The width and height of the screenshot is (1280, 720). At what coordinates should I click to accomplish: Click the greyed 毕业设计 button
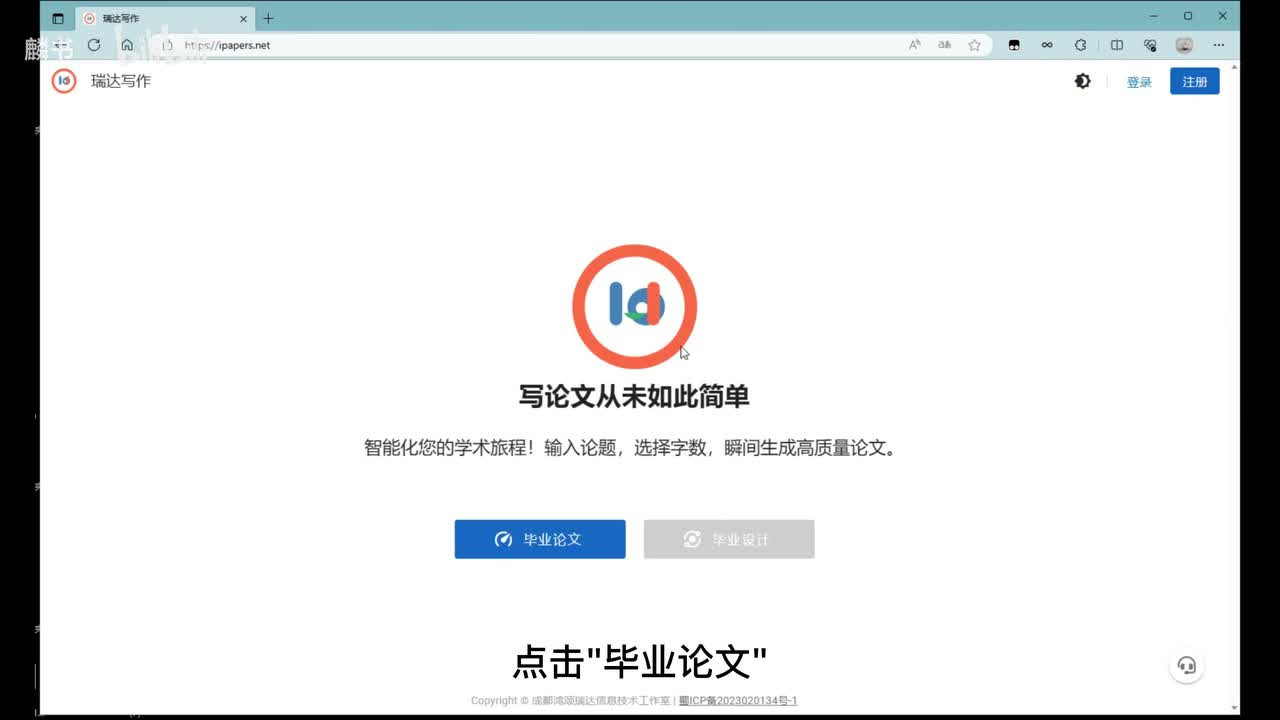729,539
